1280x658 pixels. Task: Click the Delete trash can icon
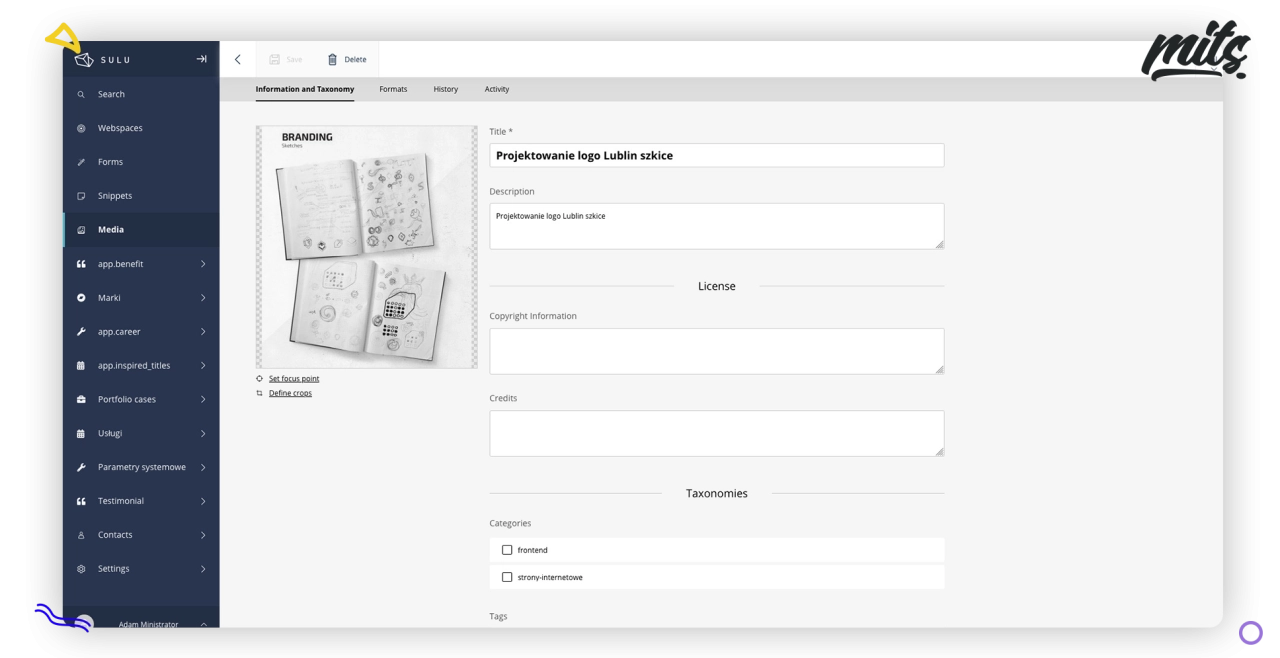(333, 59)
